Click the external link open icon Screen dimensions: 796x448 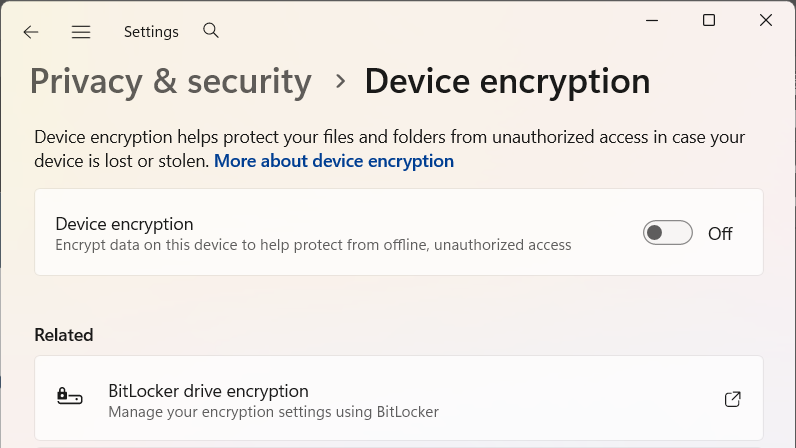click(732, 399)
